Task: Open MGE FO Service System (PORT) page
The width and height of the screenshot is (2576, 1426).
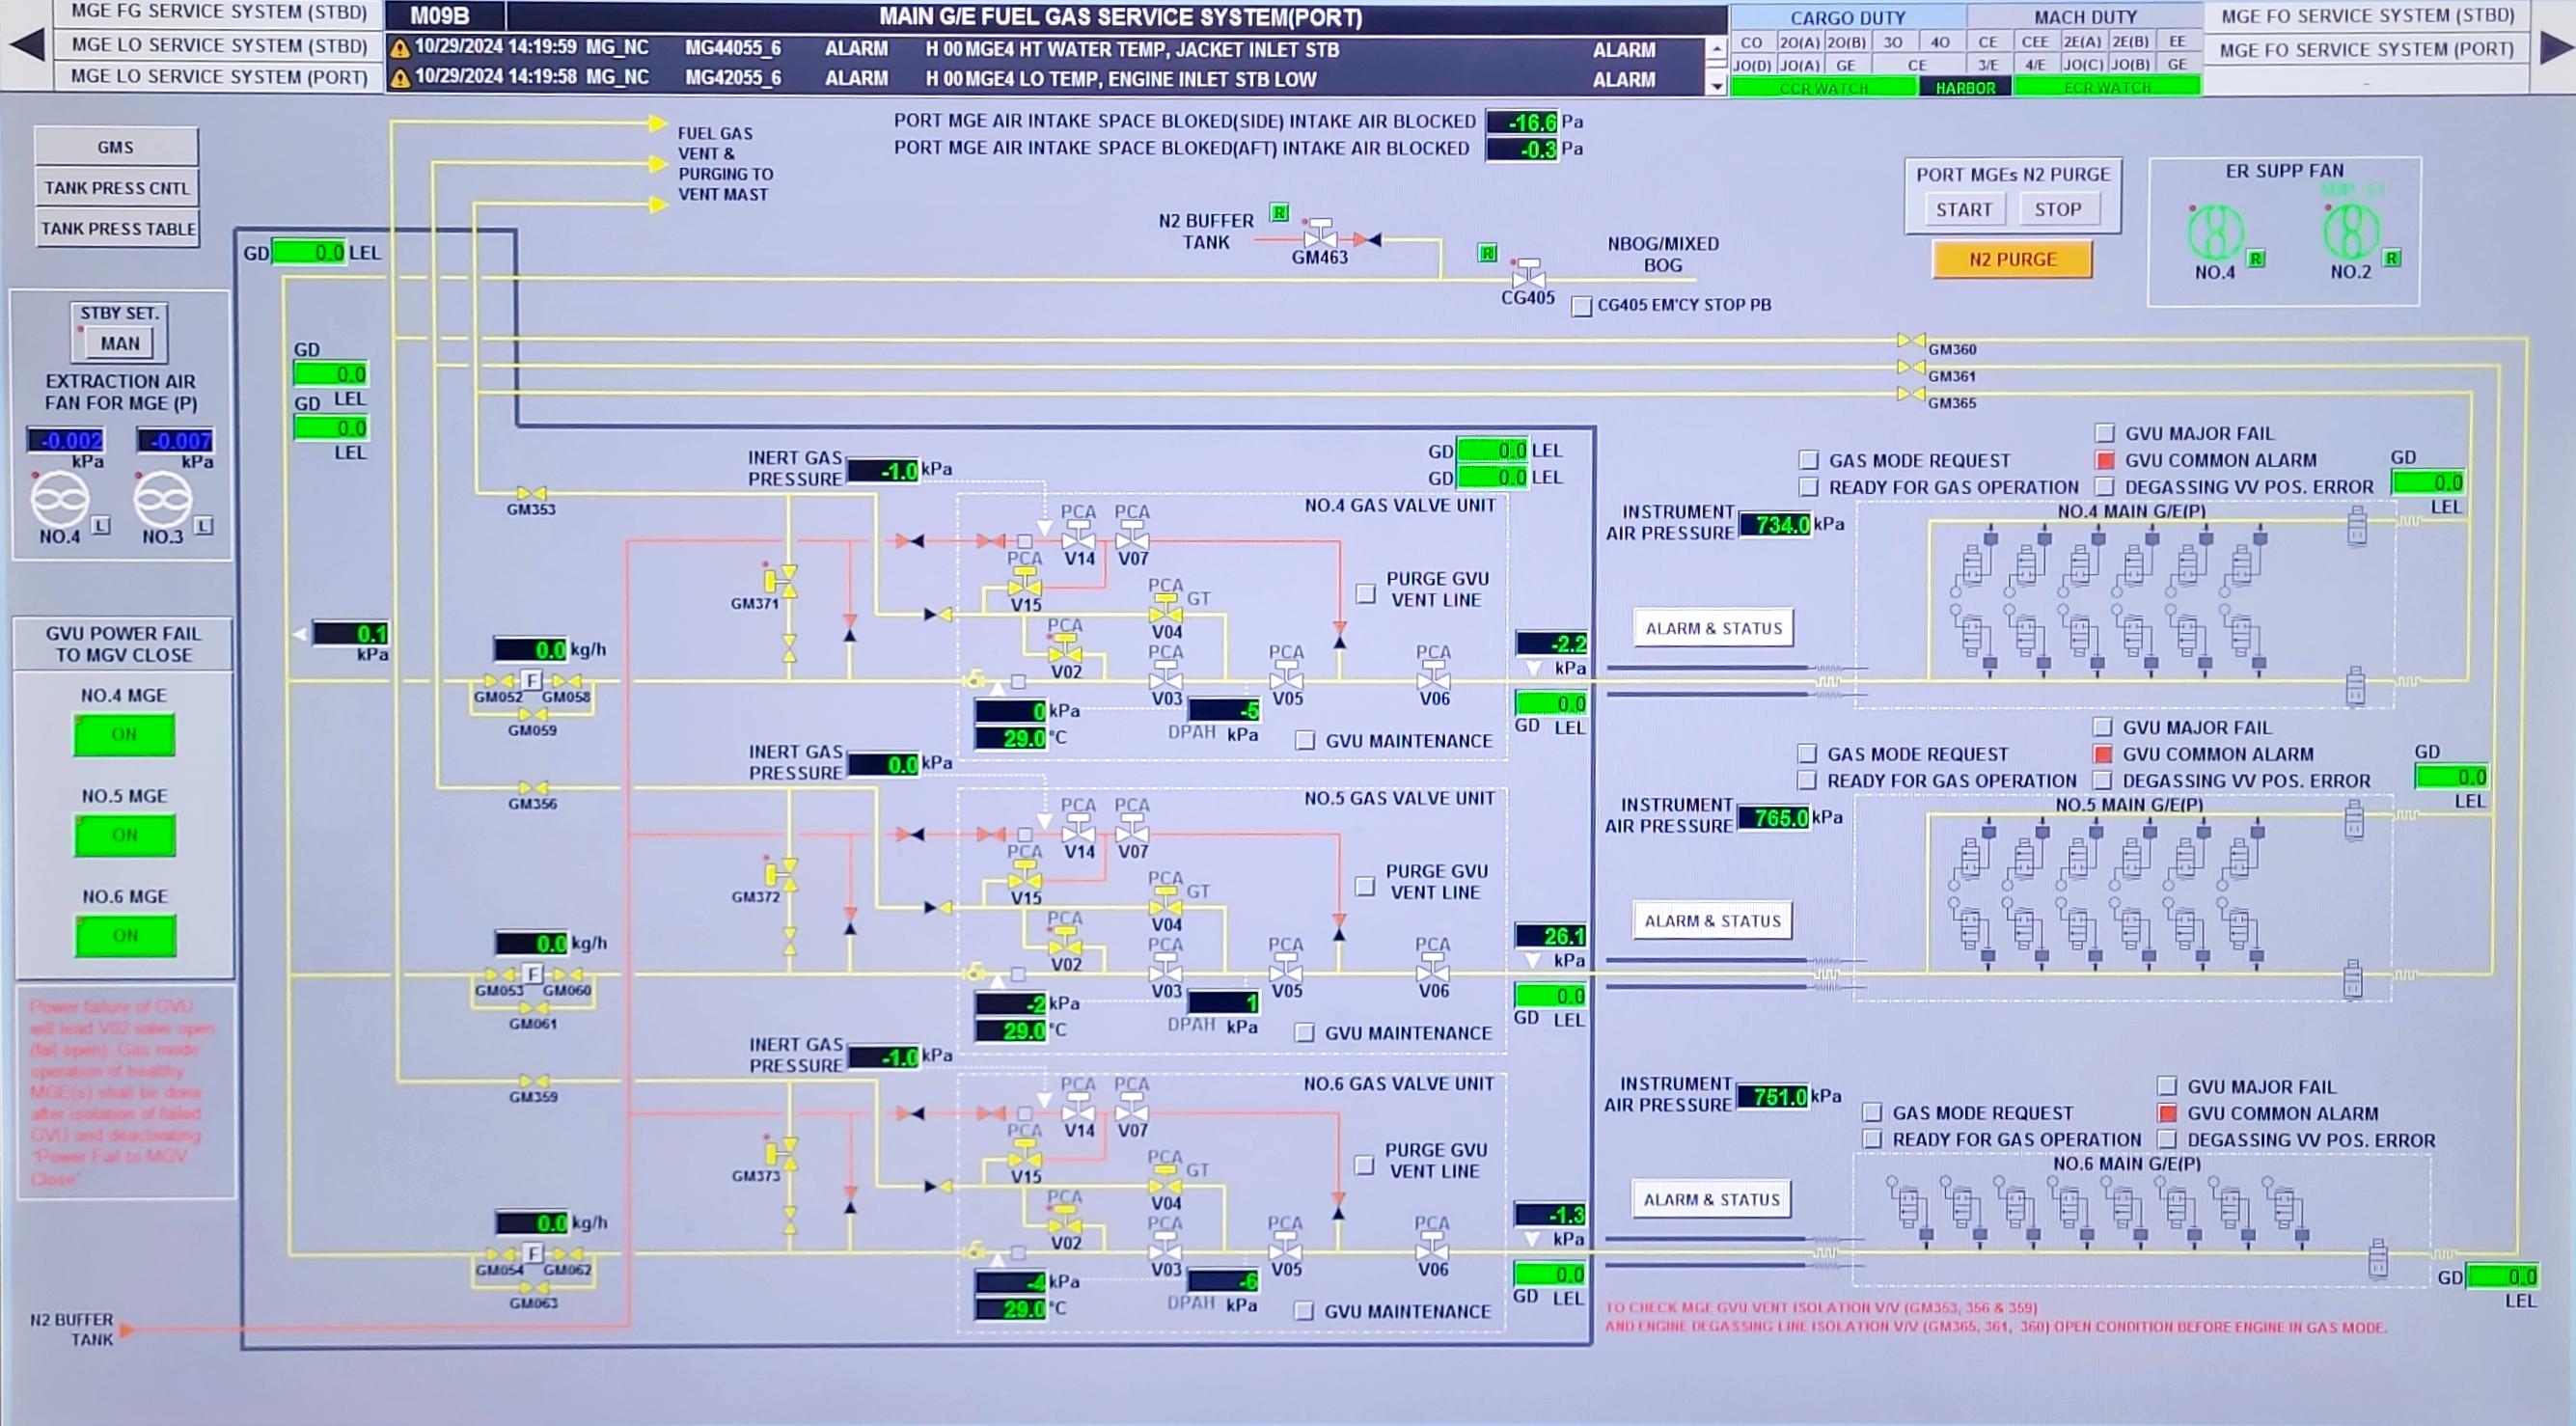Action: pos(2367,50)
